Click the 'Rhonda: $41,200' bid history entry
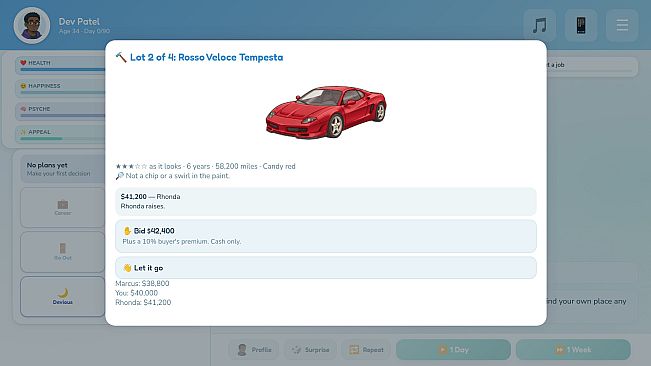Image resolution: width=651 pixels, height=366 pixels. [x=143, y=303]
